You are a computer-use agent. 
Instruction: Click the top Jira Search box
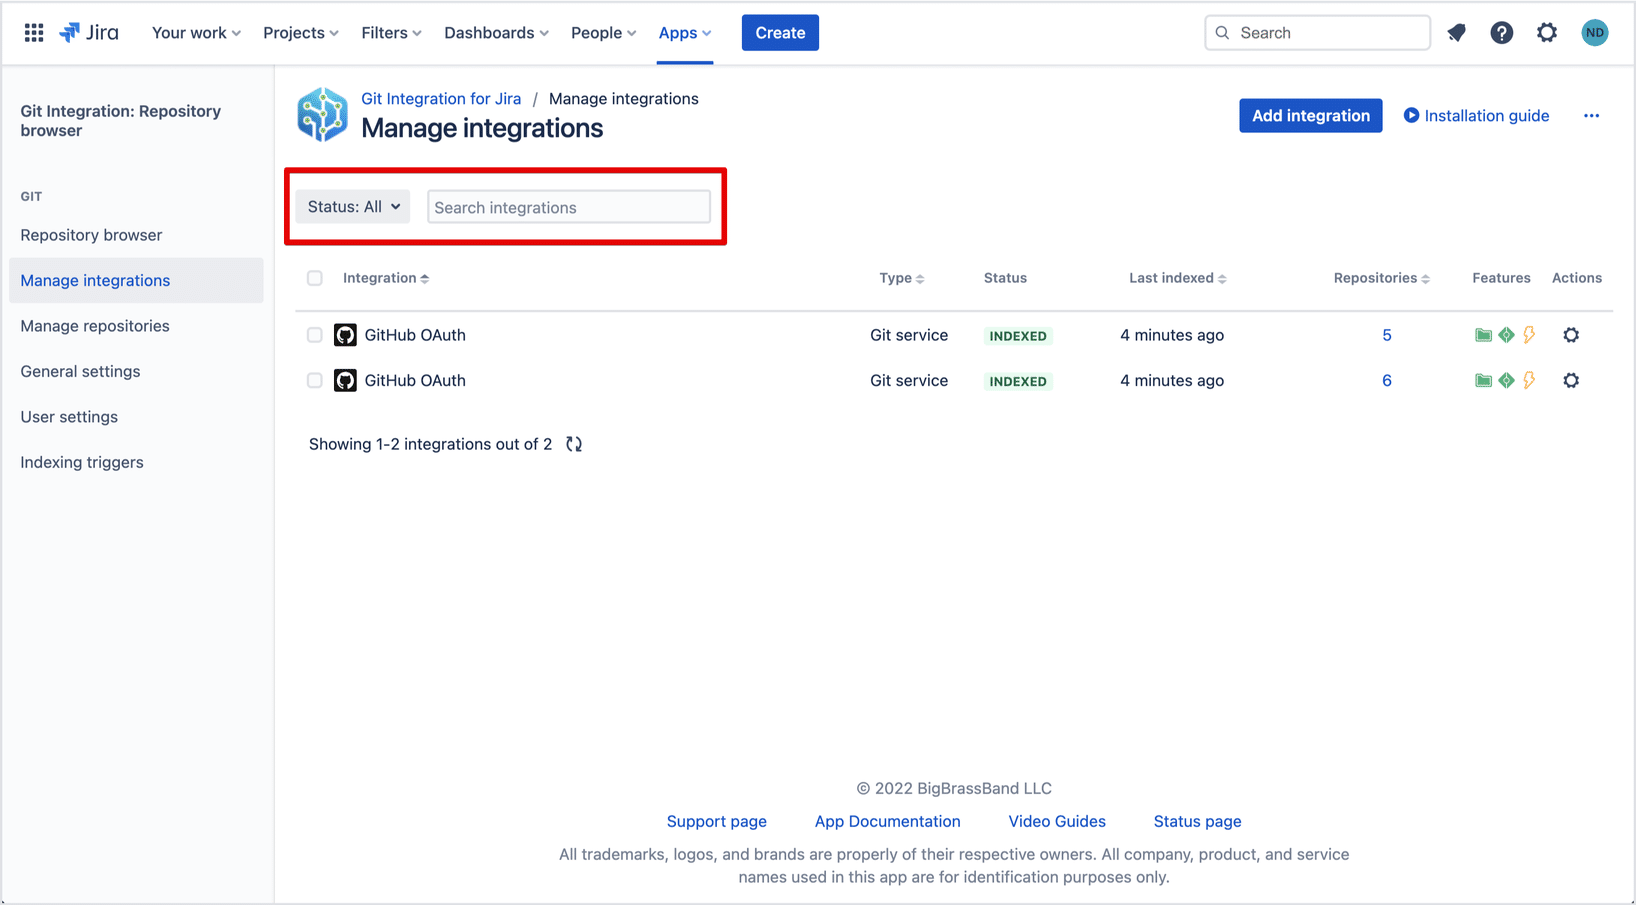pyautogui.click(x=1317, y=33)
